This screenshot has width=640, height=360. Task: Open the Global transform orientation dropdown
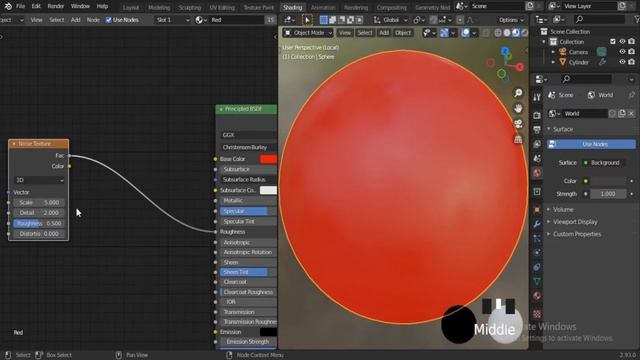pyautogui.click(x=391, y=20)
